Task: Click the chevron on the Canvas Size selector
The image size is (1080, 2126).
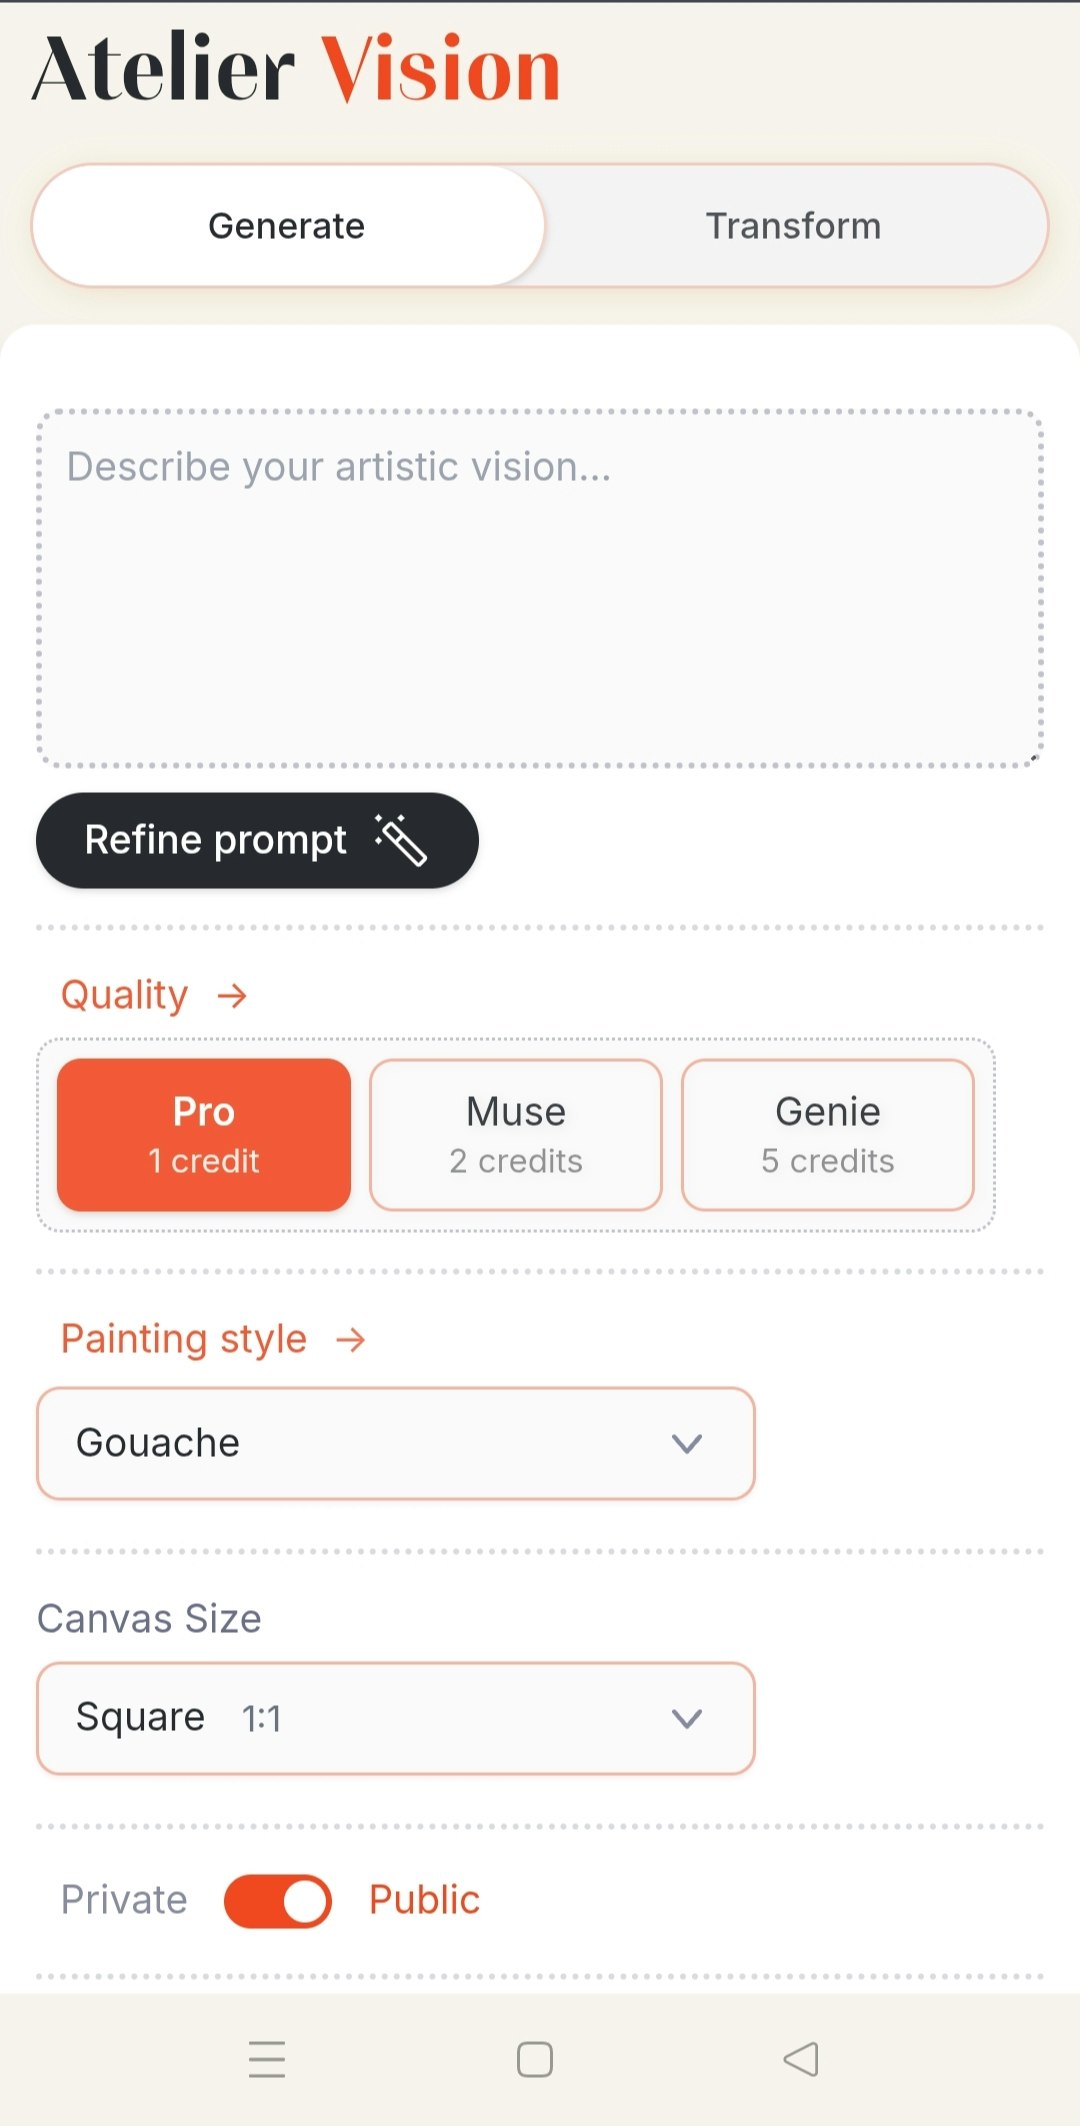Action: [x=687, y=1719]
